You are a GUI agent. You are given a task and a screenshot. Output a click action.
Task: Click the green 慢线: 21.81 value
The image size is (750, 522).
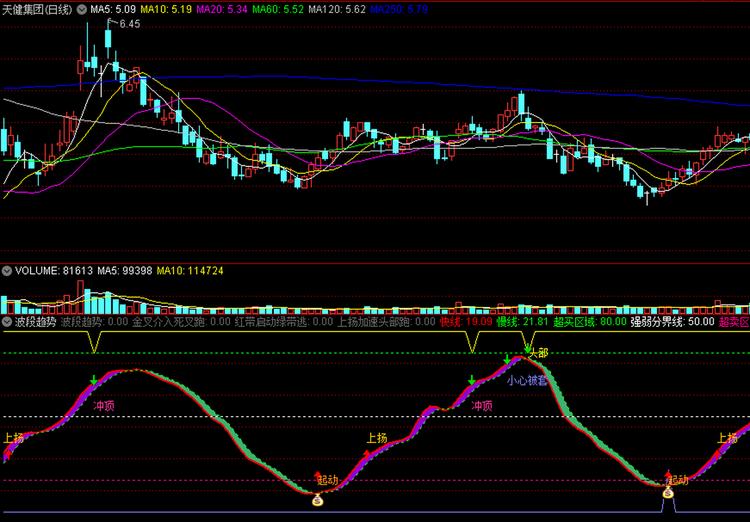click(522, 322)
